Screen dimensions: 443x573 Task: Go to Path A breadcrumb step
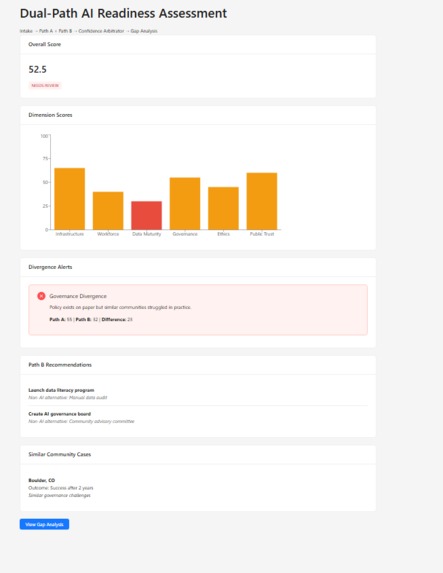coord(46,31)
